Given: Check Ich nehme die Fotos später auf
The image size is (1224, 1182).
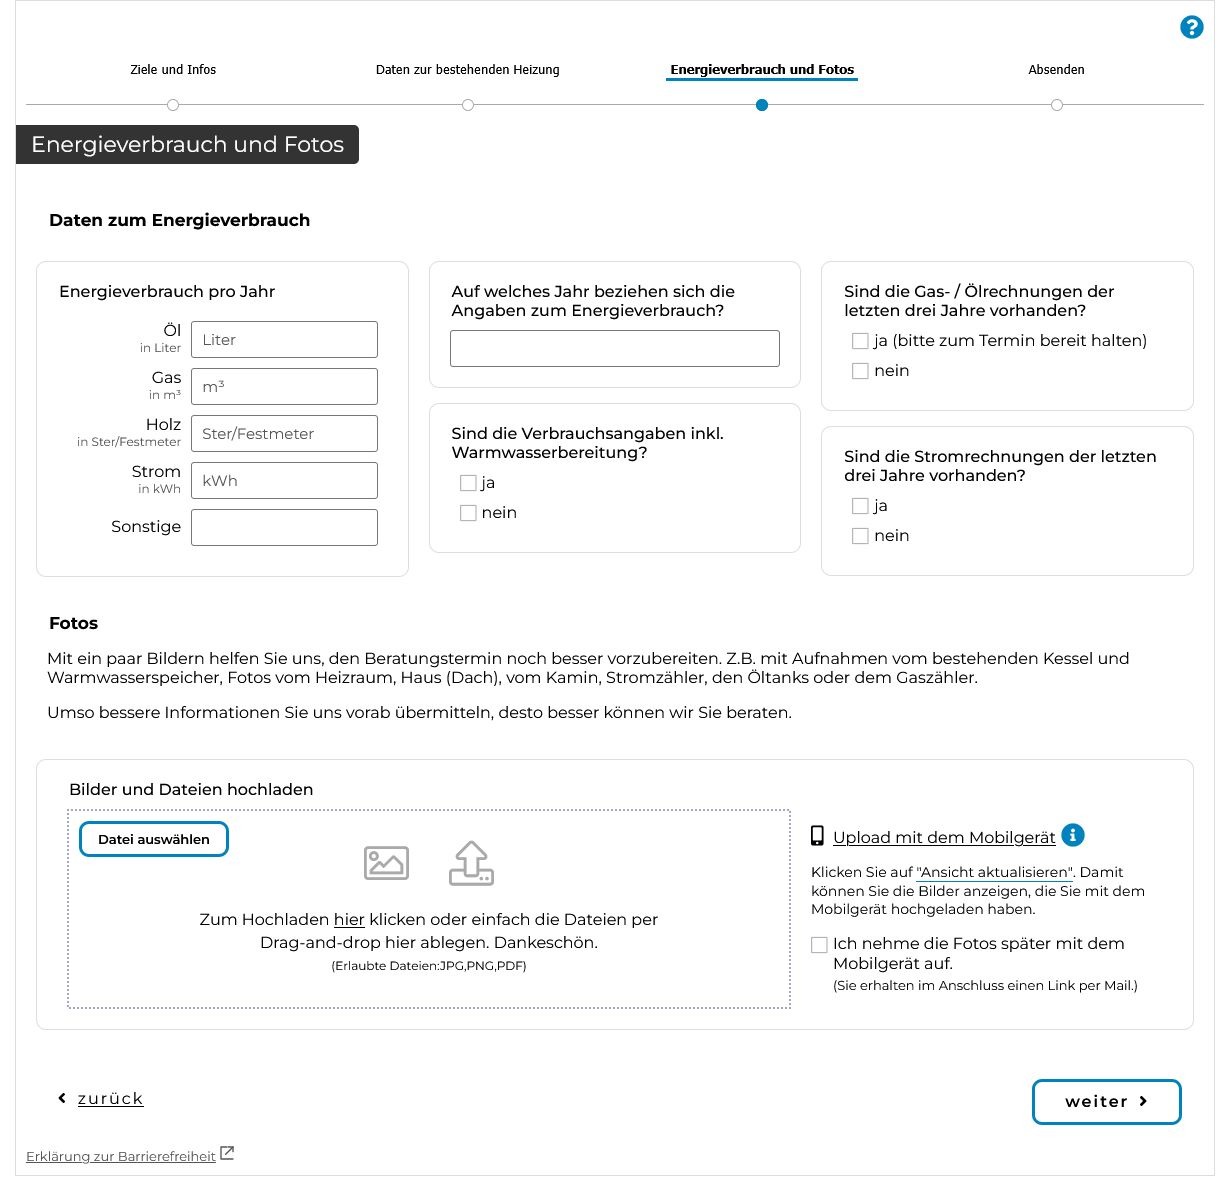Looking at the screenshot, I should pos(819,944).
